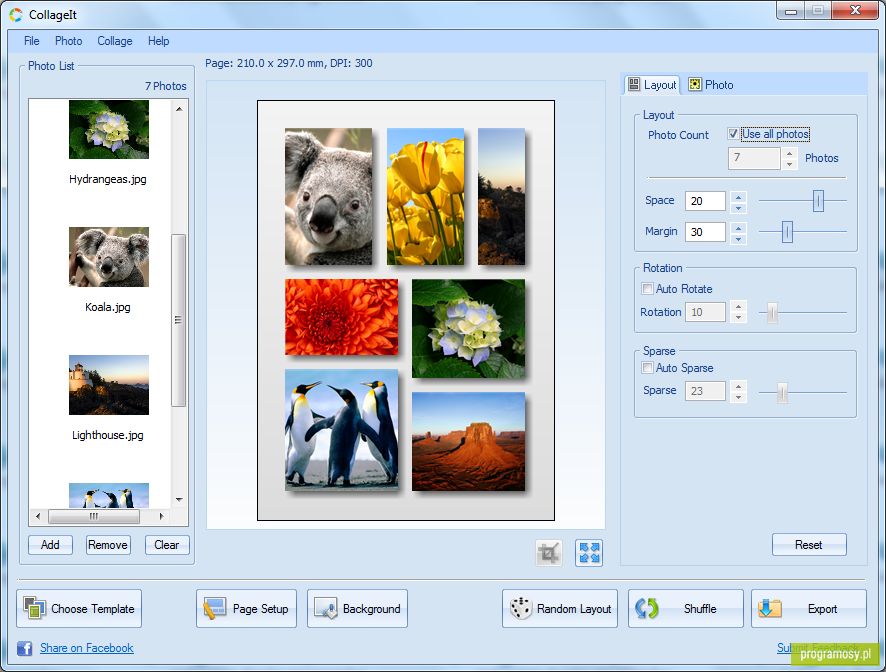This screenshot has height=672, width=886.
Task: Click the Remove button
Action: 108,545
